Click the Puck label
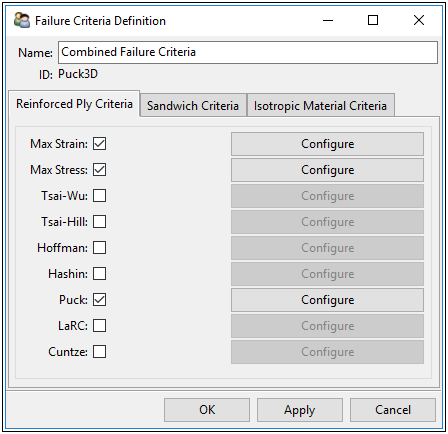 click(x=73, y=300)
